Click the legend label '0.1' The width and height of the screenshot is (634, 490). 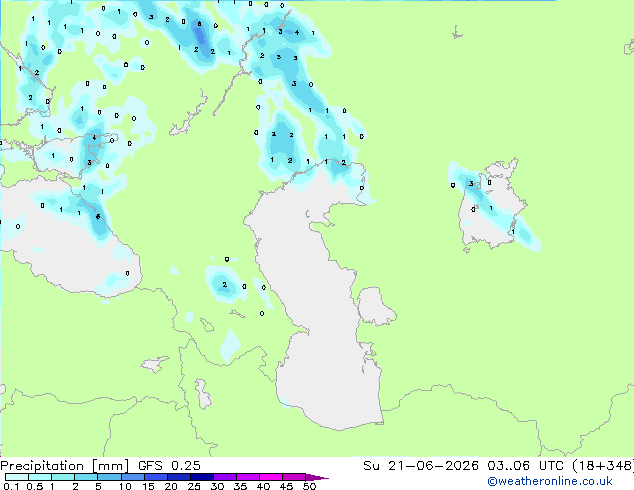11,486
